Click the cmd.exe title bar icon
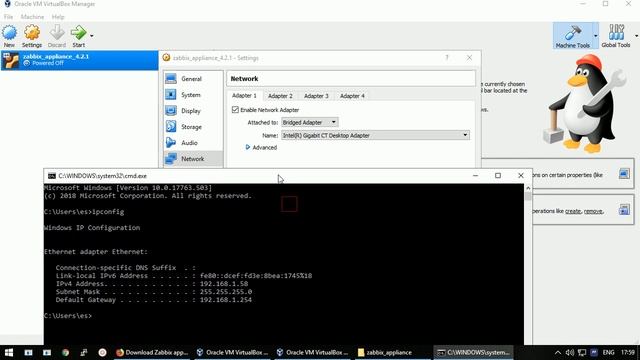This screenshot has height=360, width=640. pos(51,176)
